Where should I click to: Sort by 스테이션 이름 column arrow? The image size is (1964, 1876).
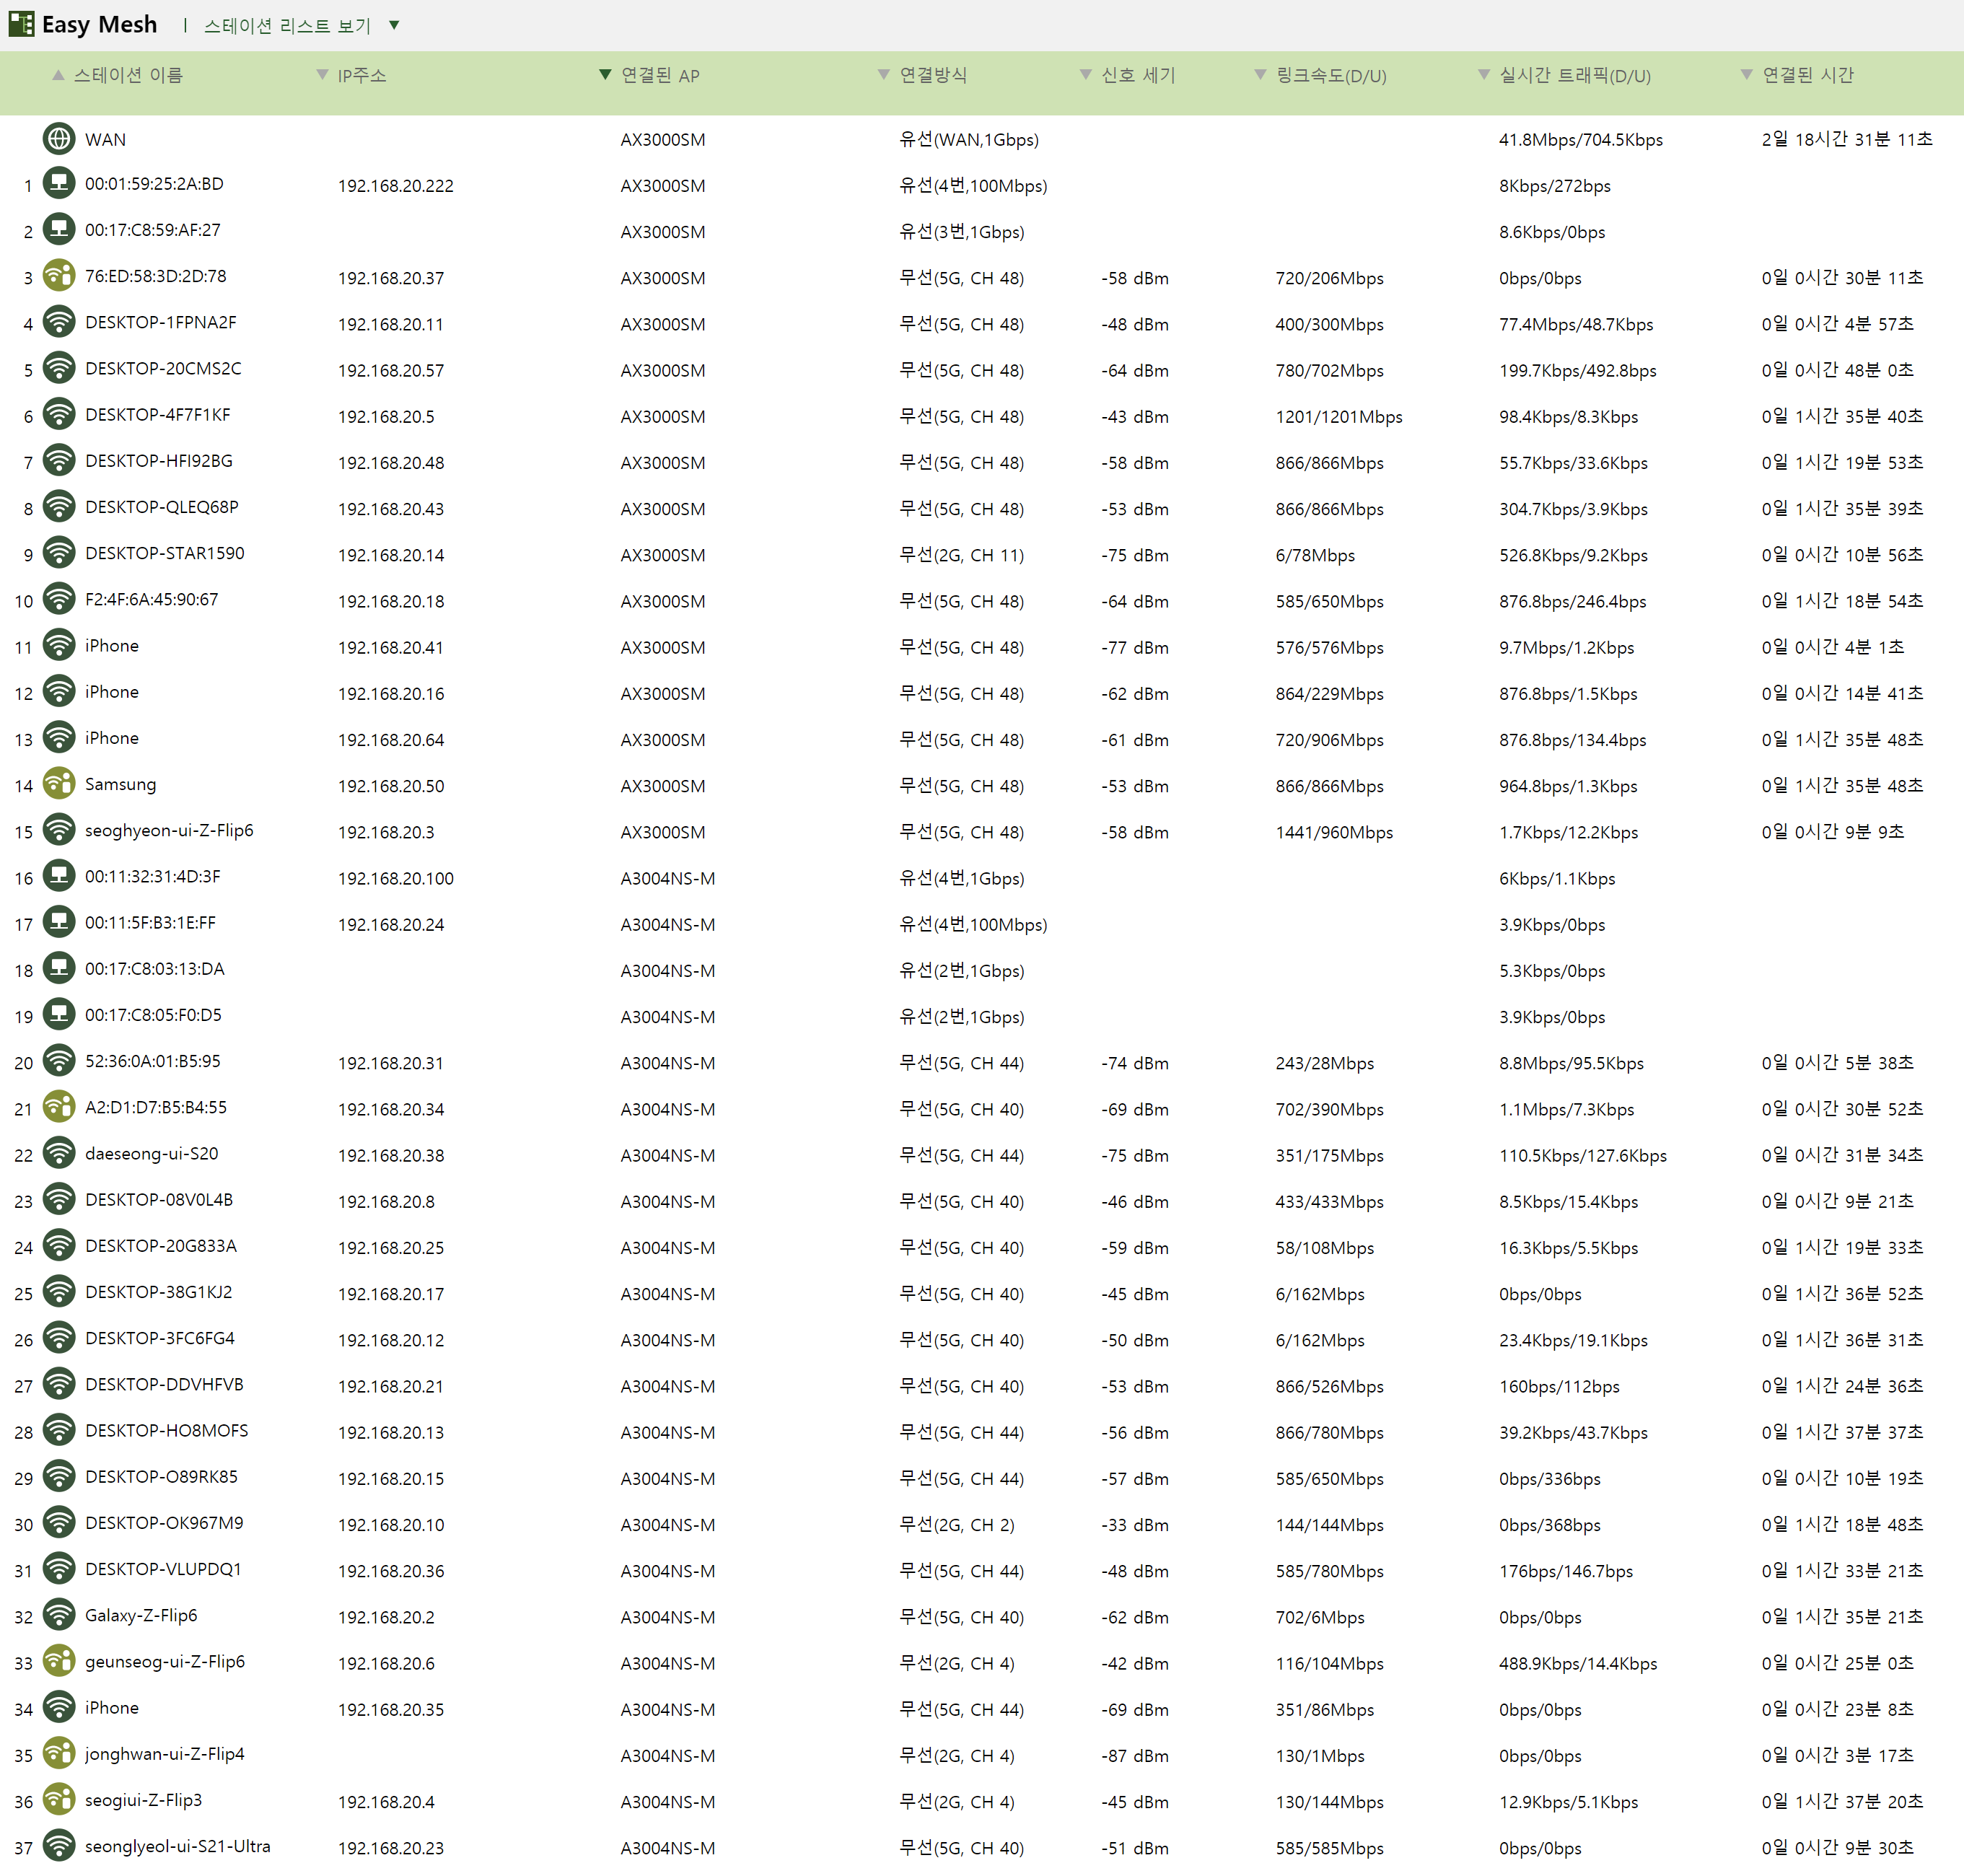59,75
